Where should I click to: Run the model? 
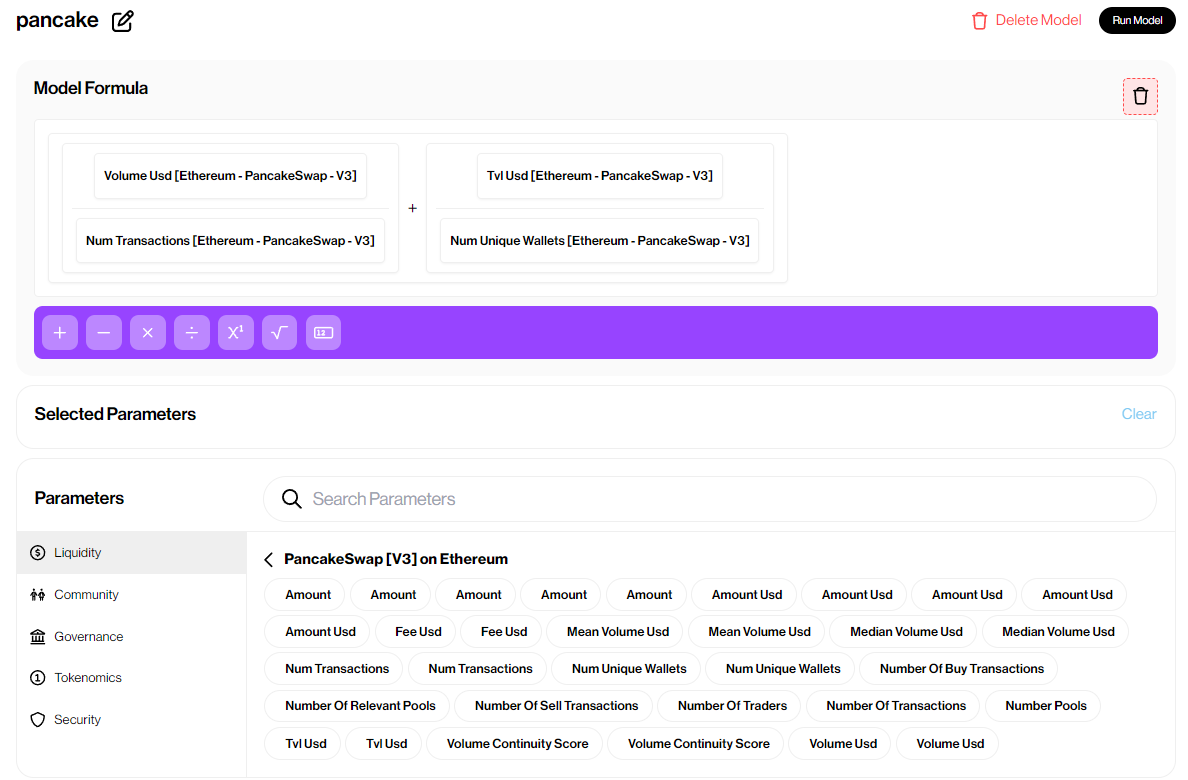pos(1136,20)
